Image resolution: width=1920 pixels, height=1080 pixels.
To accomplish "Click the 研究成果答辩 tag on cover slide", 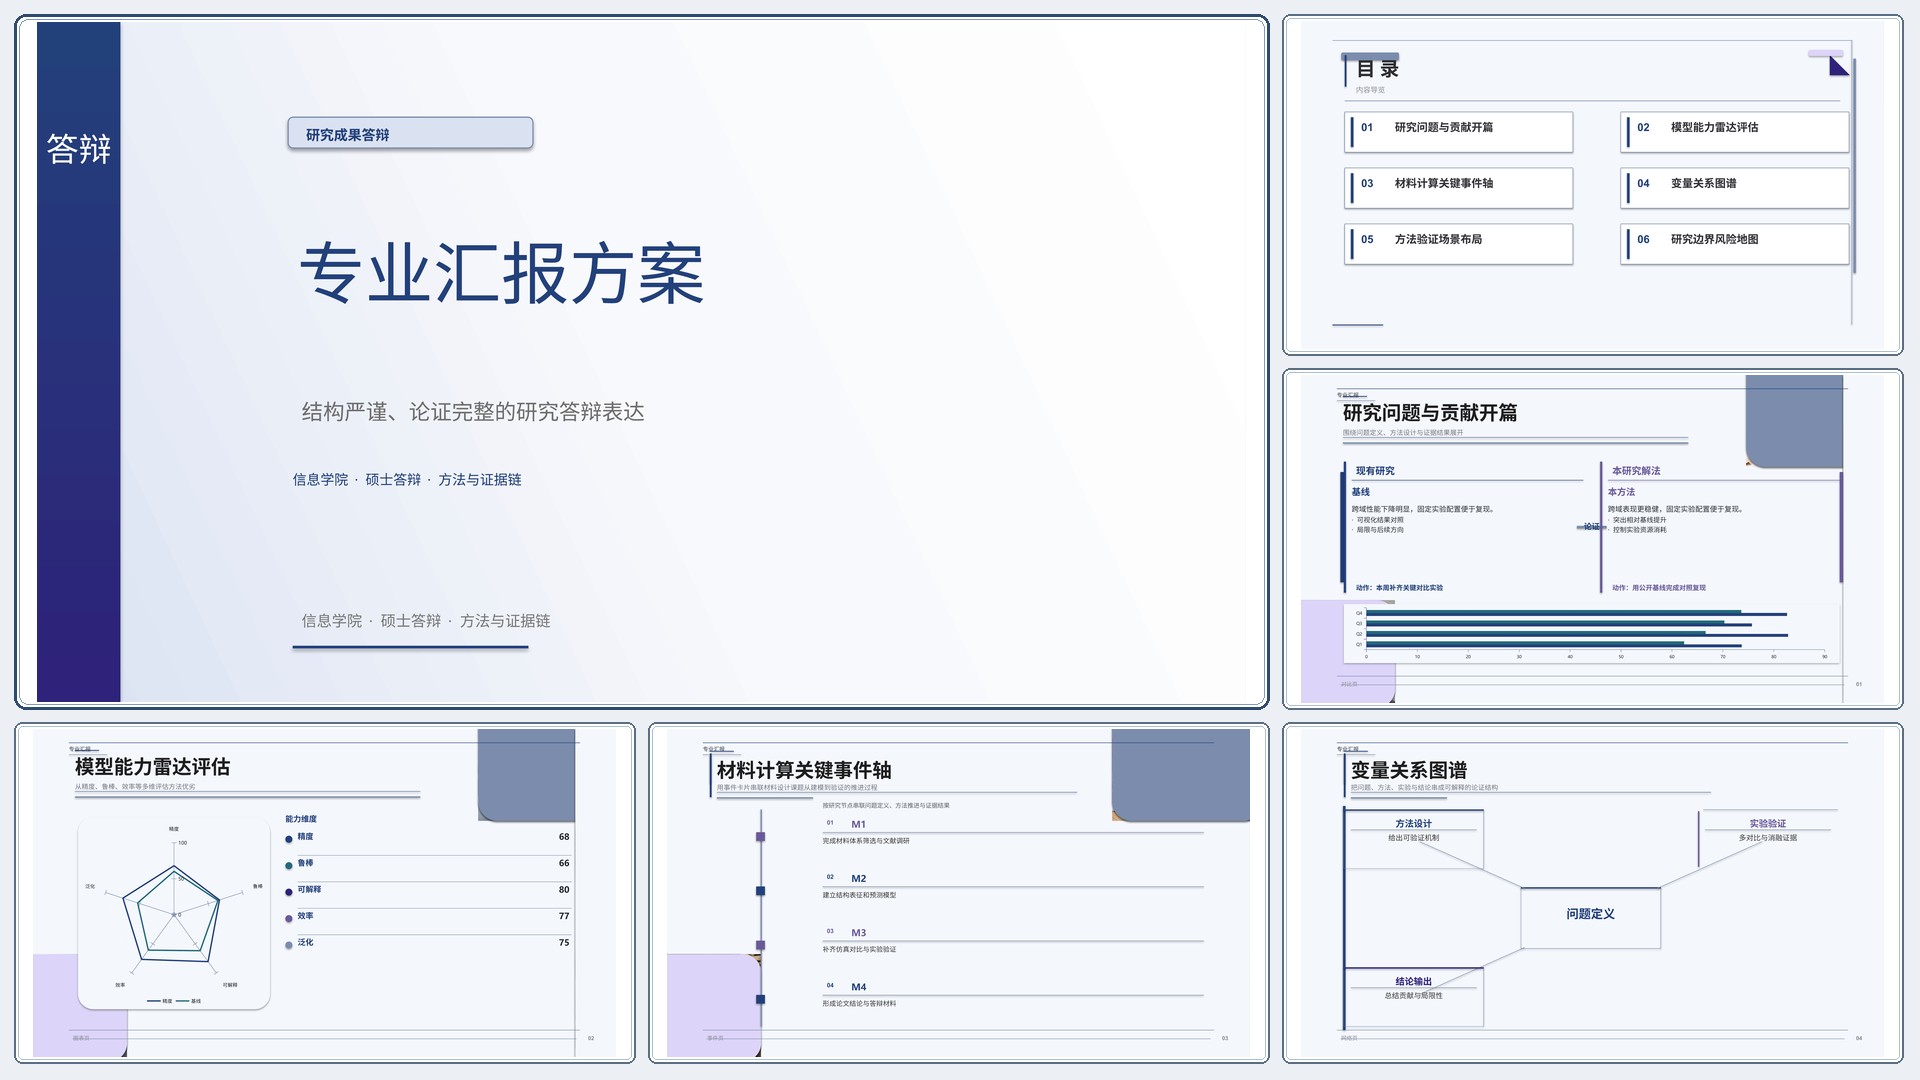I will click(x=410, y=134).
